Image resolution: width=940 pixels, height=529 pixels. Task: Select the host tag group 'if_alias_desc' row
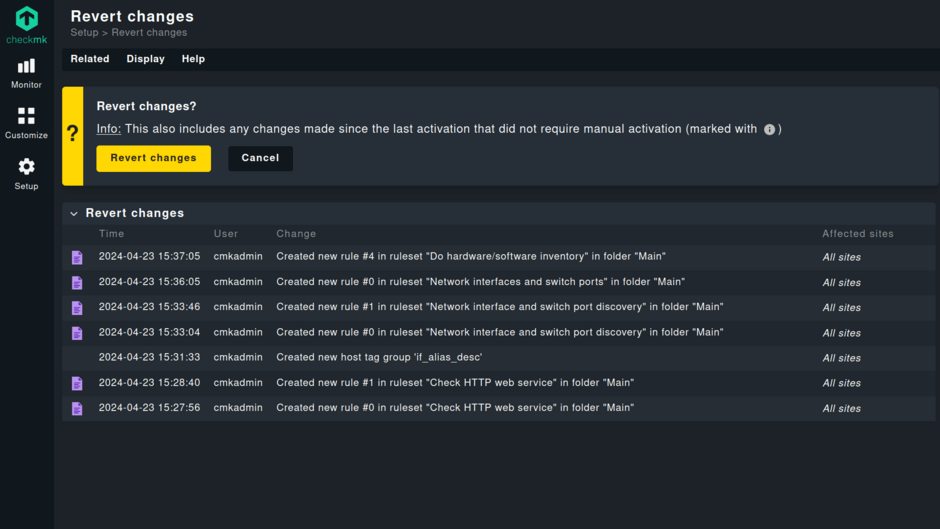click(x=379, y=358)
